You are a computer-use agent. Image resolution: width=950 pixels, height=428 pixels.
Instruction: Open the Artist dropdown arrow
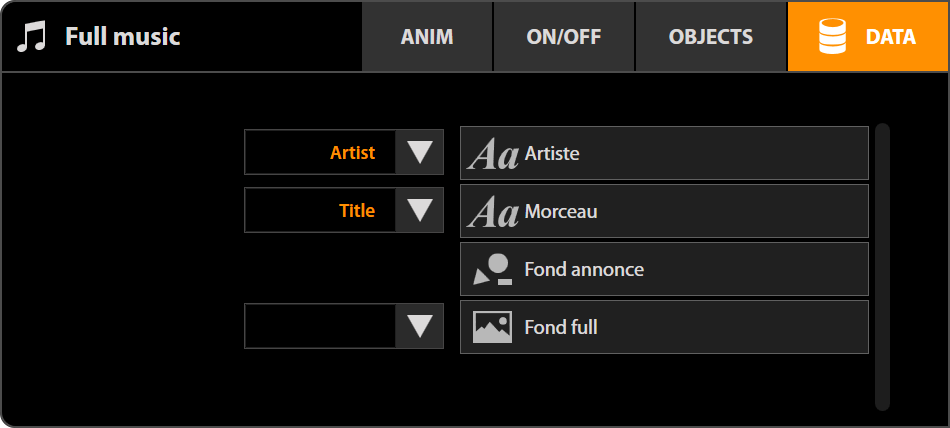point(420,153)
